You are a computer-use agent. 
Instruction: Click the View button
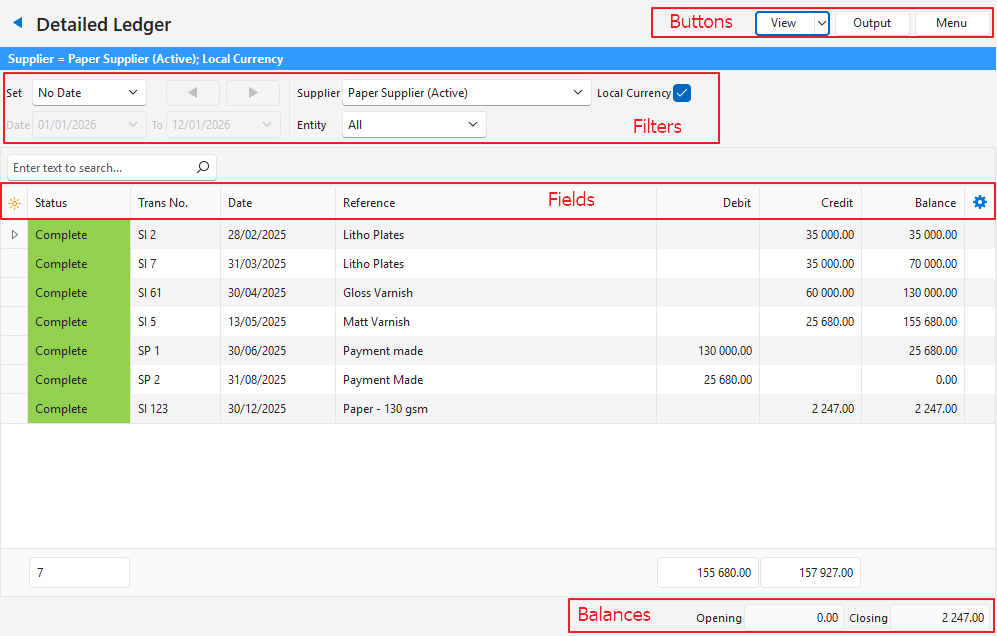783,23
